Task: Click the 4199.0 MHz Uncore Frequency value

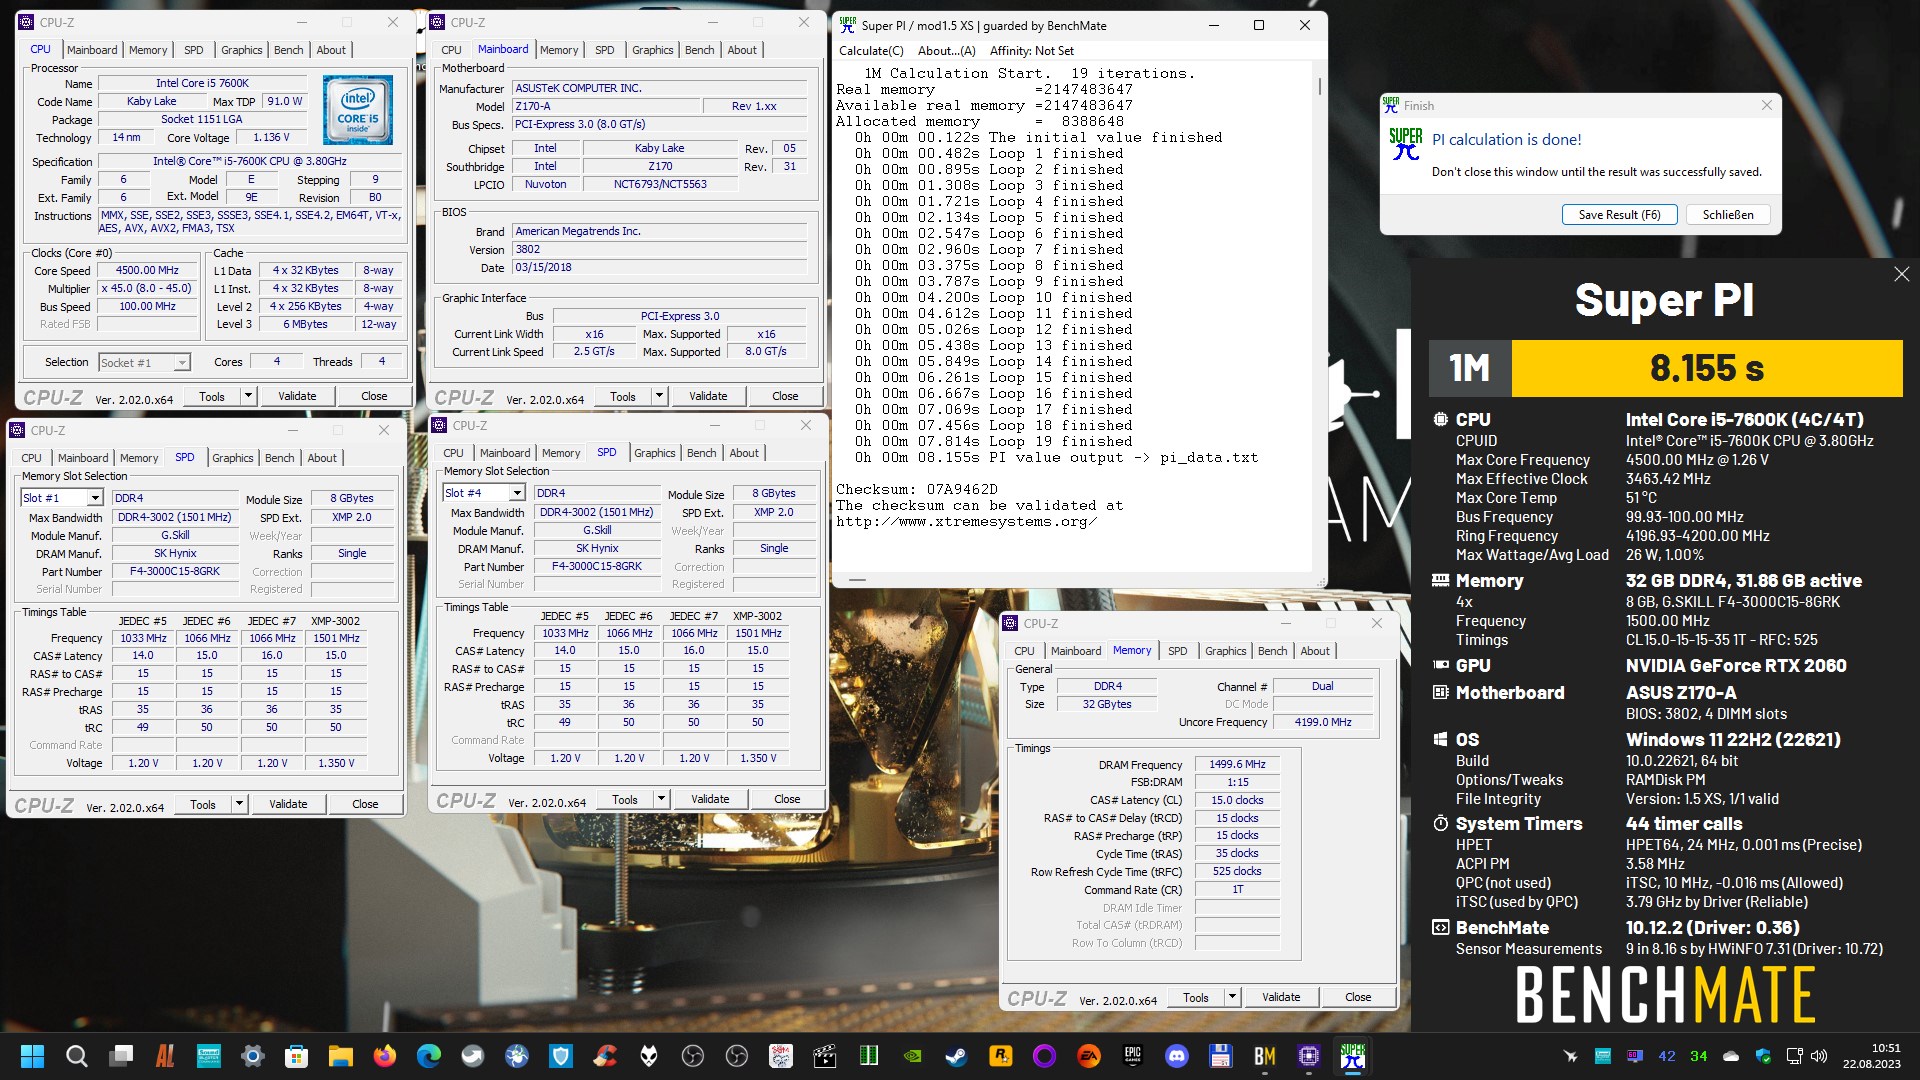Action: click(1322, 722)
